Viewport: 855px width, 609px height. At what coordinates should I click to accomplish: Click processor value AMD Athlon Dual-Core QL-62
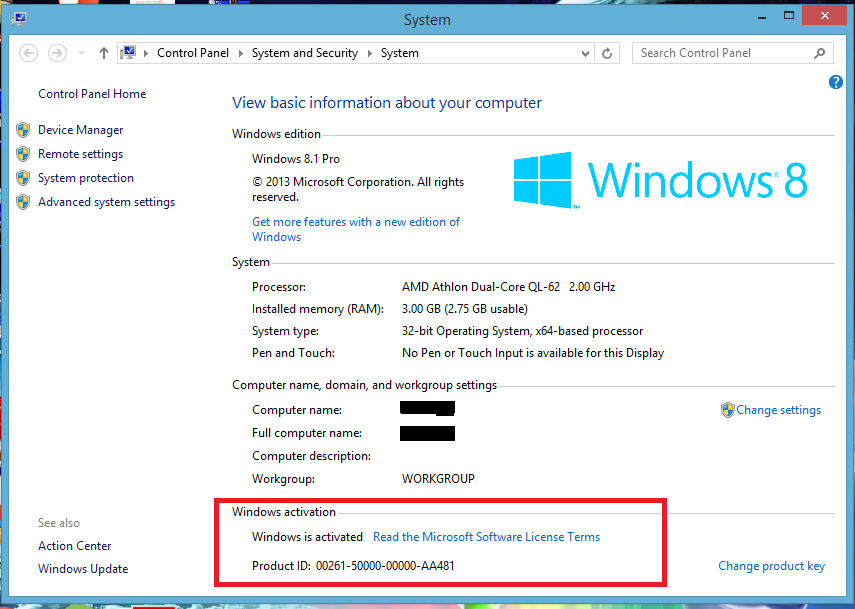pos(481,287)
